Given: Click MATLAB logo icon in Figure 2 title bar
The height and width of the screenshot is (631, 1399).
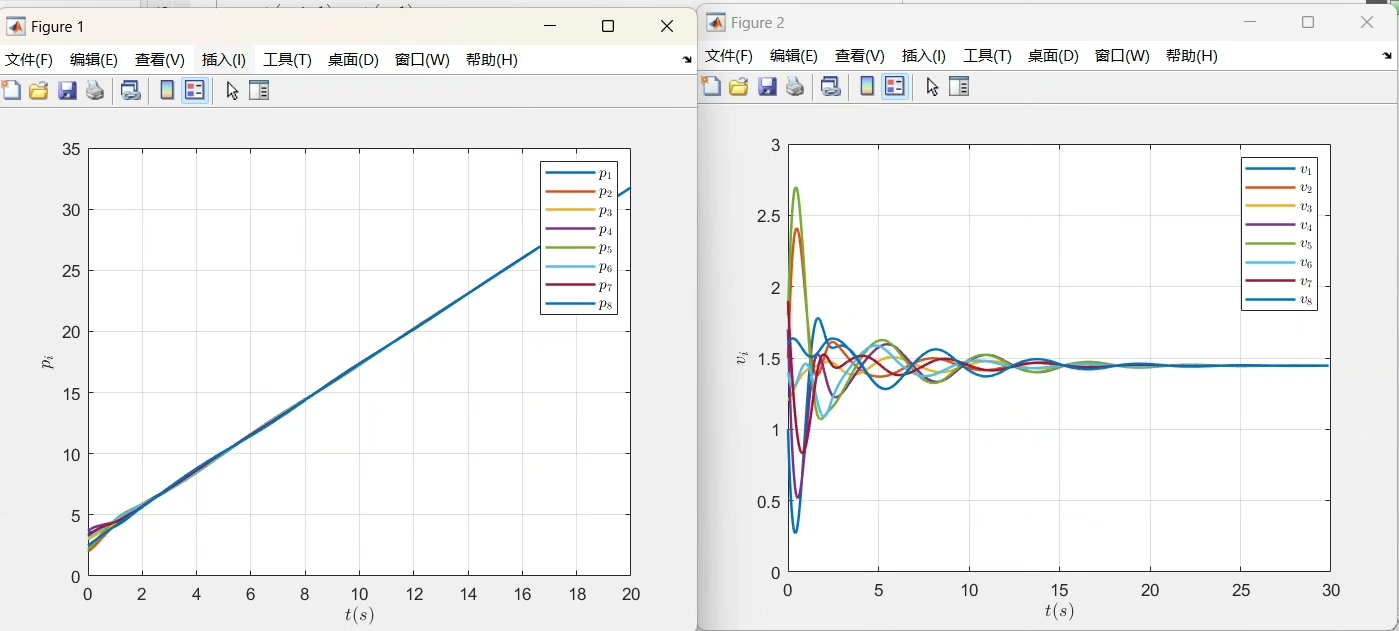Looking at the screenshot, I should click(716, 23).
